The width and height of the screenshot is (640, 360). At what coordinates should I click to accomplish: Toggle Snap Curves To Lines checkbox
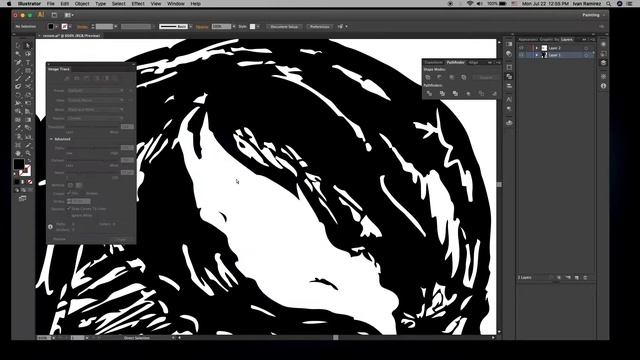click(69, 209)
